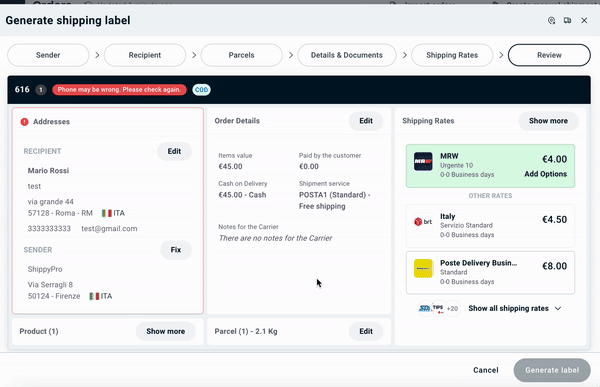The width and height of the screenshot is (600, 387).
Task: Click the phone number 3333333333
Action: click(49, 229)
